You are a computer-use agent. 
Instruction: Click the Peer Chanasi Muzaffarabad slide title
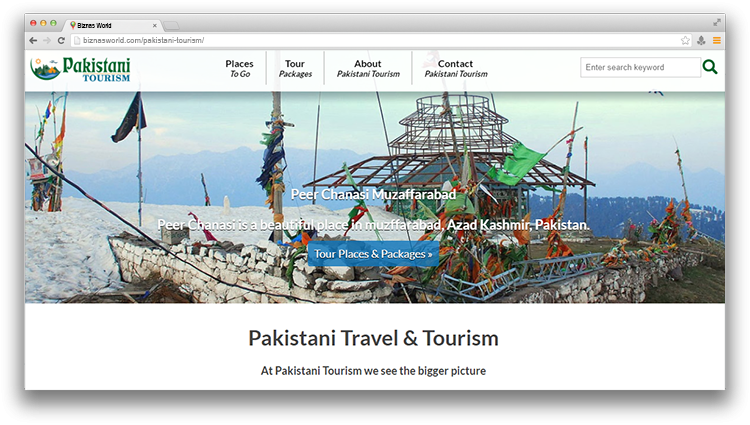(x=373, y=194)
